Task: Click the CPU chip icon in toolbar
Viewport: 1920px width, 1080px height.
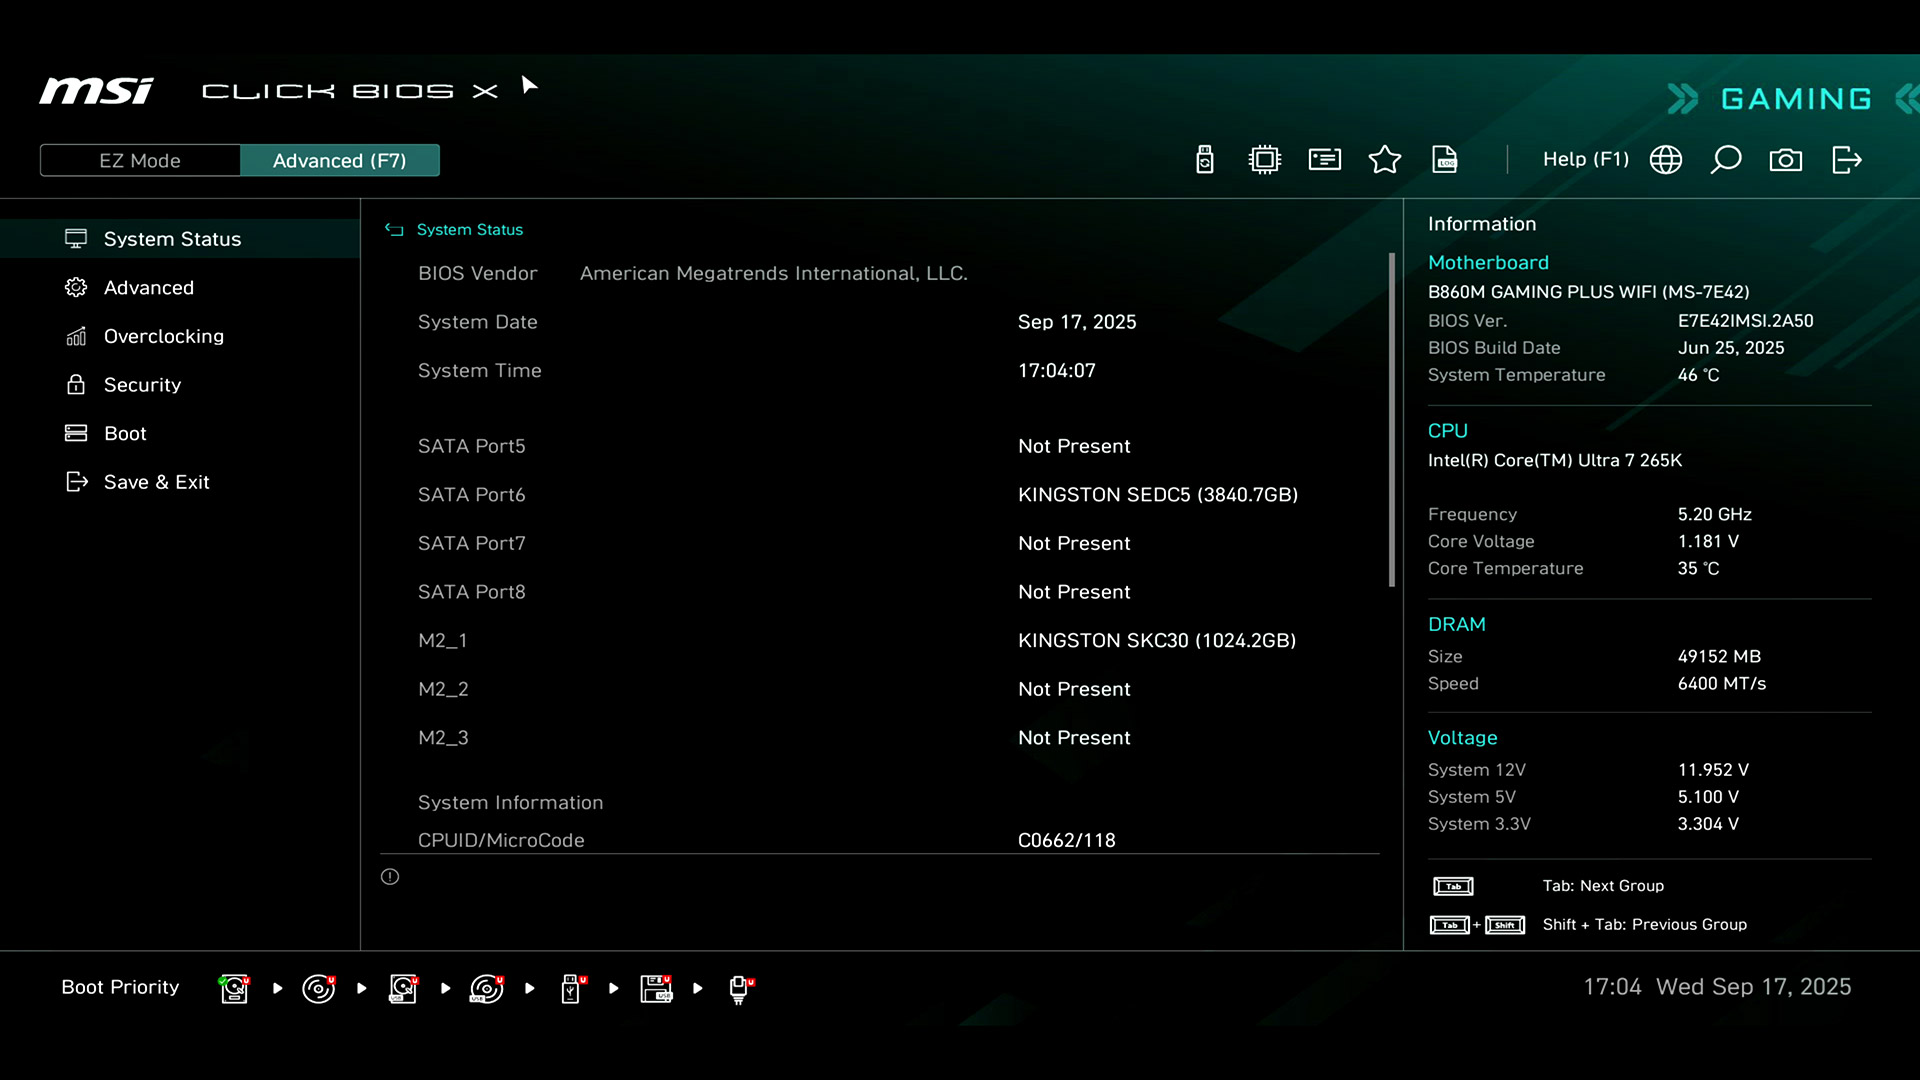Action: 1265,160
